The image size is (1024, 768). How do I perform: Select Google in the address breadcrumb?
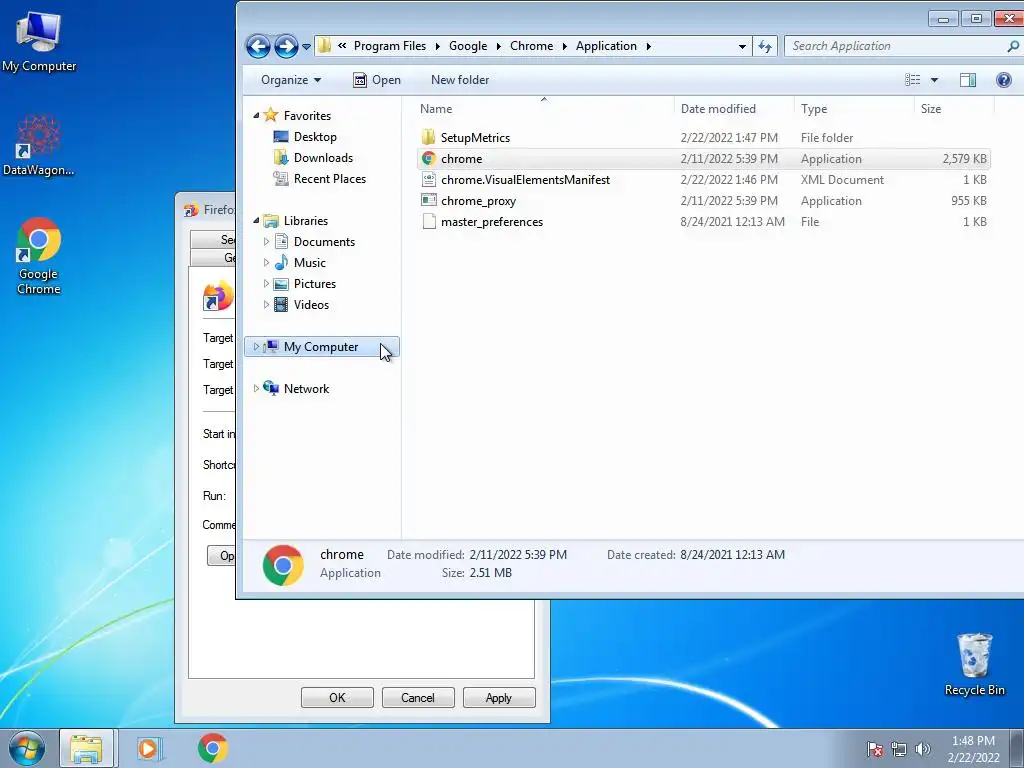point(468,46)
